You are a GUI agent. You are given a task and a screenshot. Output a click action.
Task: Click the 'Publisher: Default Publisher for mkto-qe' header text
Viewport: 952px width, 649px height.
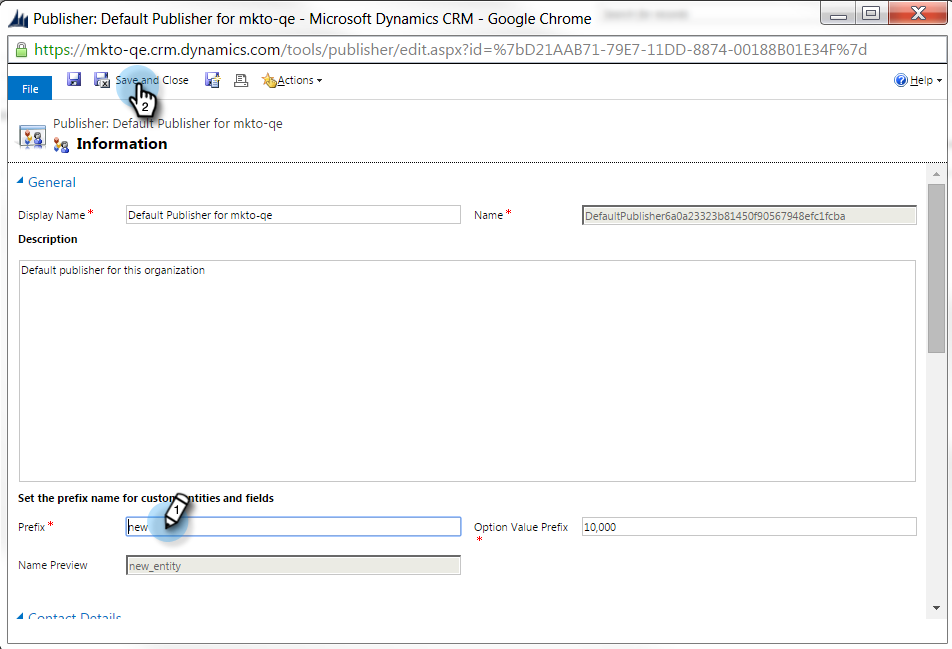(168, 123)
